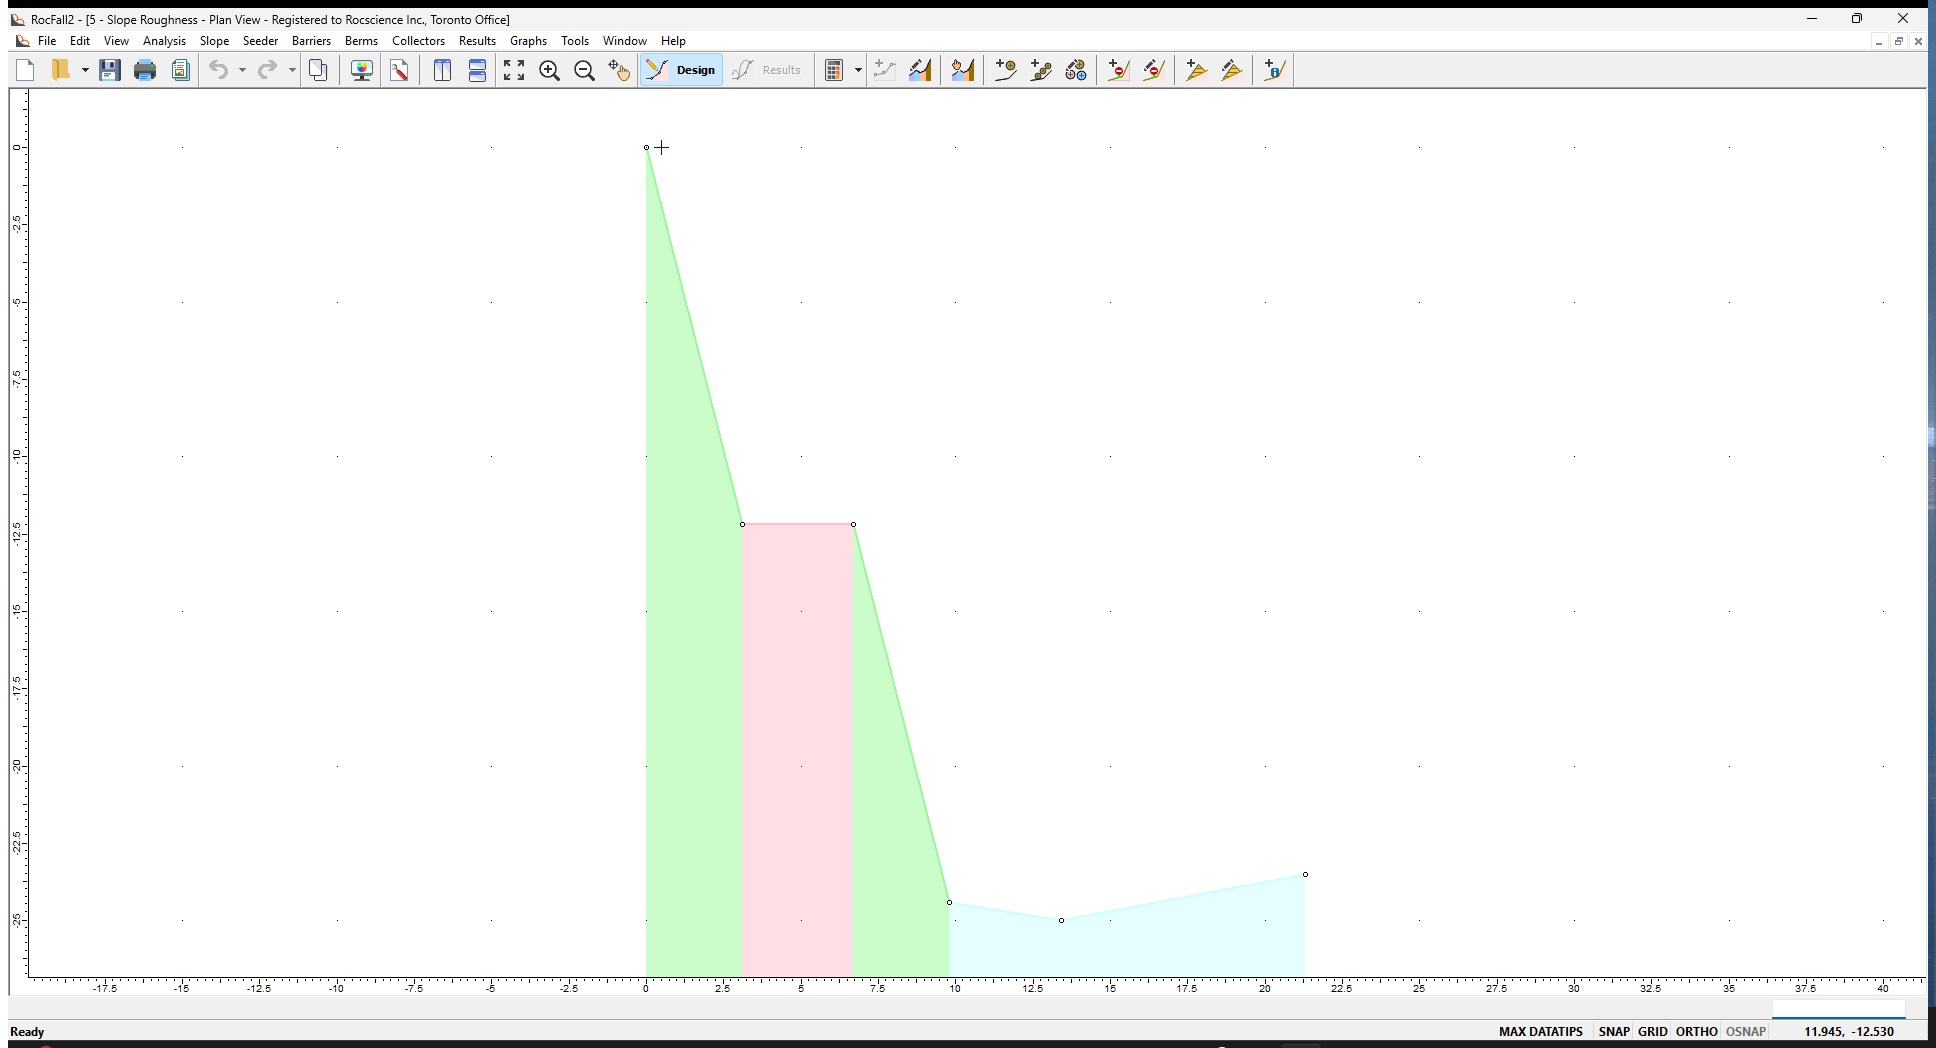Expand the Open file dropdown arrow
1936x1048 pixels.
pyautogui.click(x=86, y=70)
